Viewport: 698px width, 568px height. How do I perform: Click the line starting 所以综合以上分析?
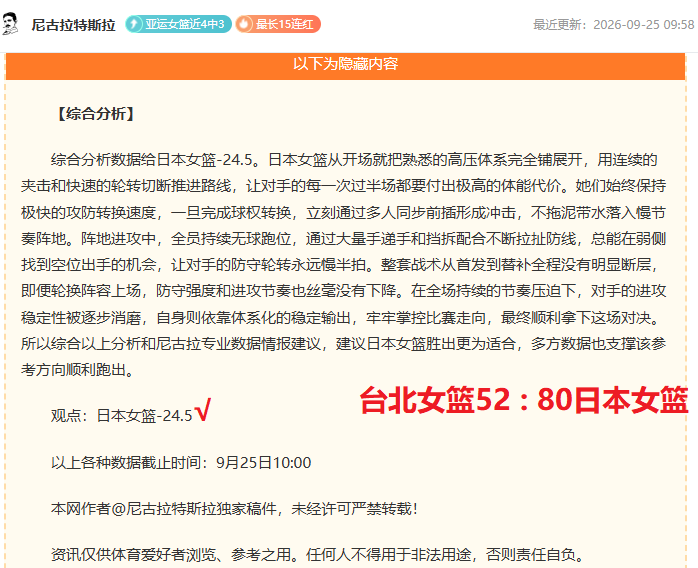(343, 344)
